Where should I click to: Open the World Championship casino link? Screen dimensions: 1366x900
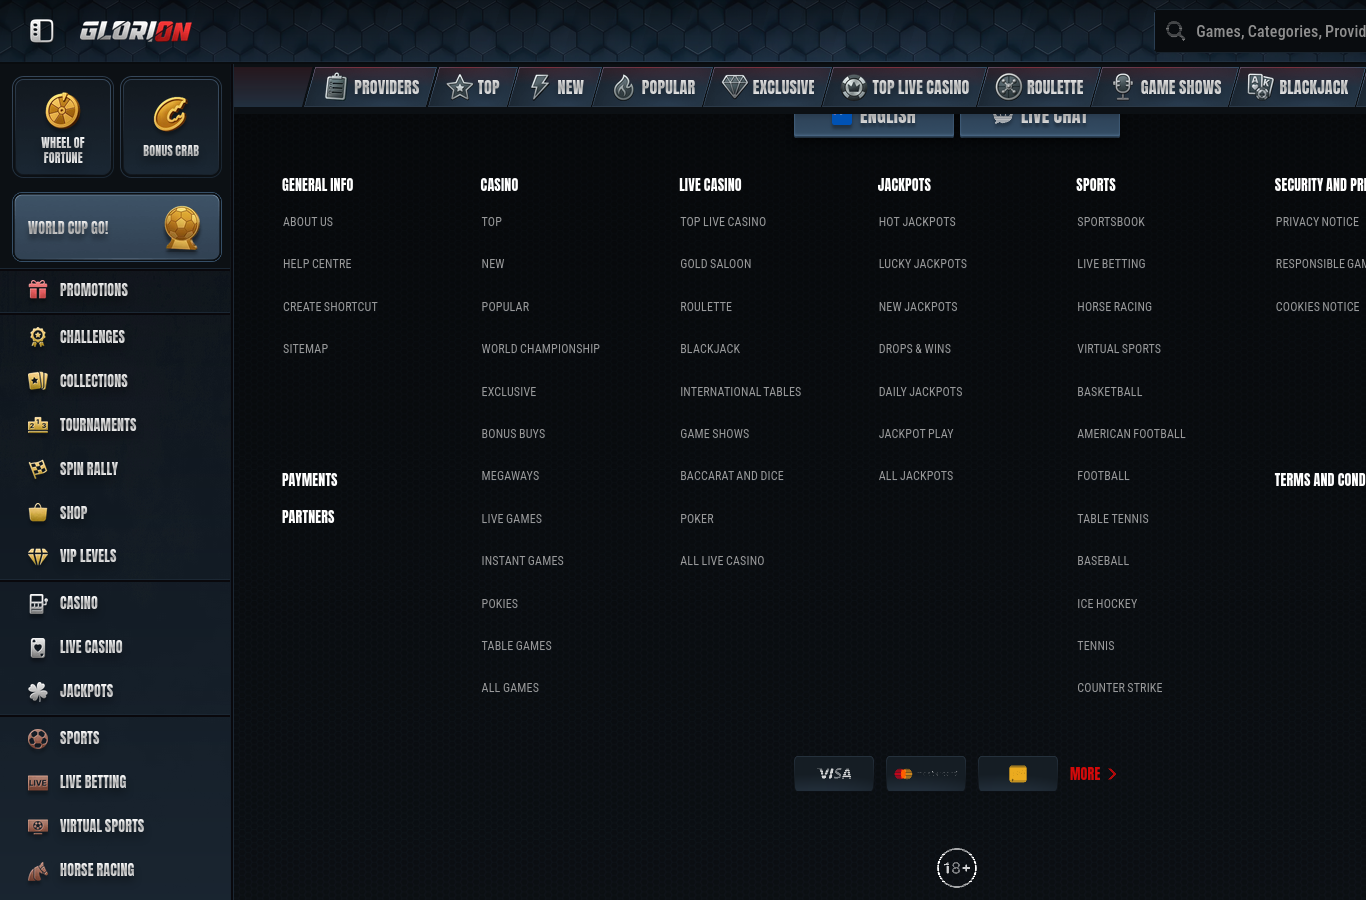[541, 349]
